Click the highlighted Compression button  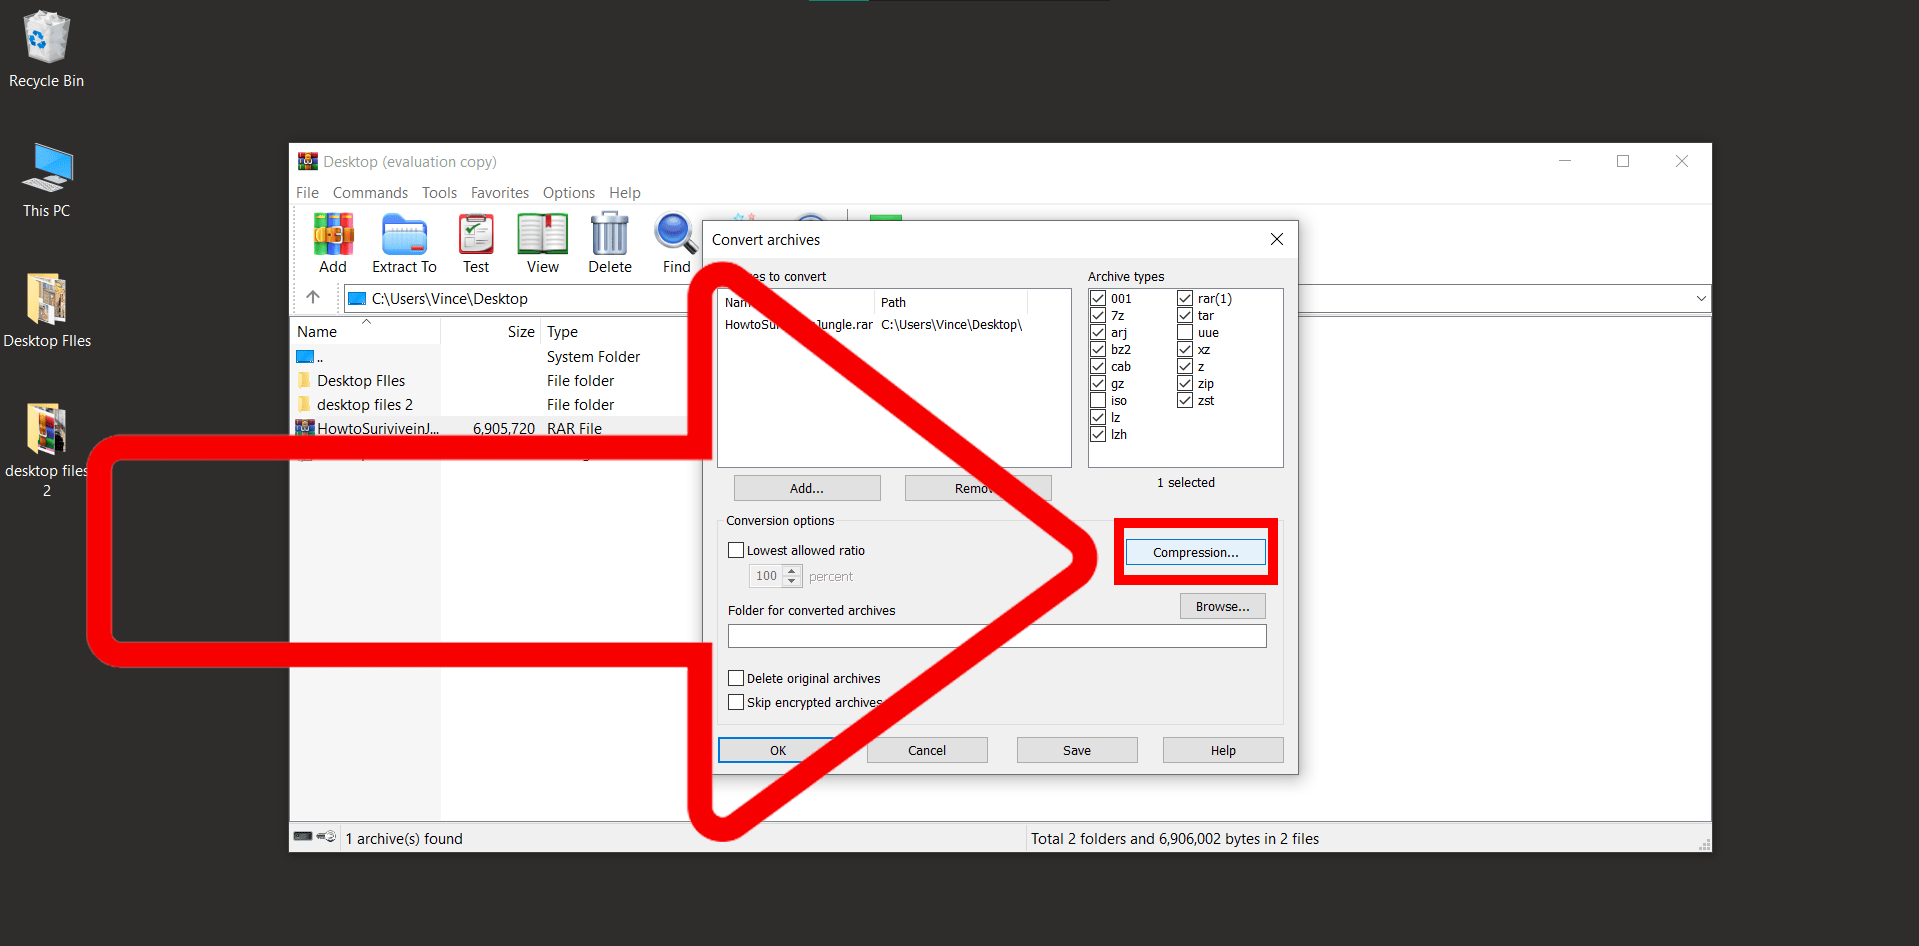tap(1195, 552)
